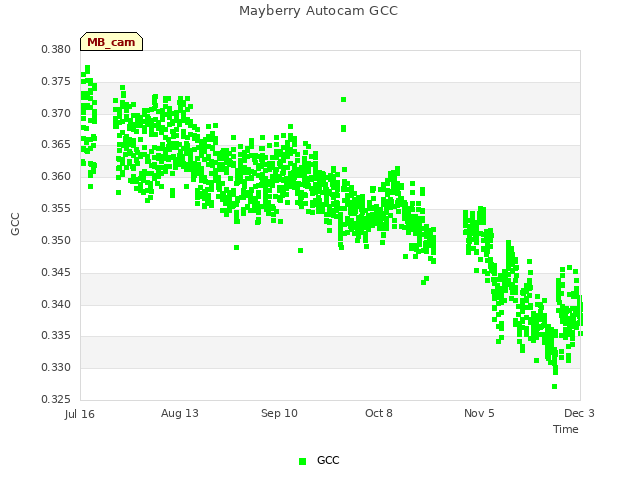
Task: Click the 0.380 y-axis value
Action: point(56,49)
